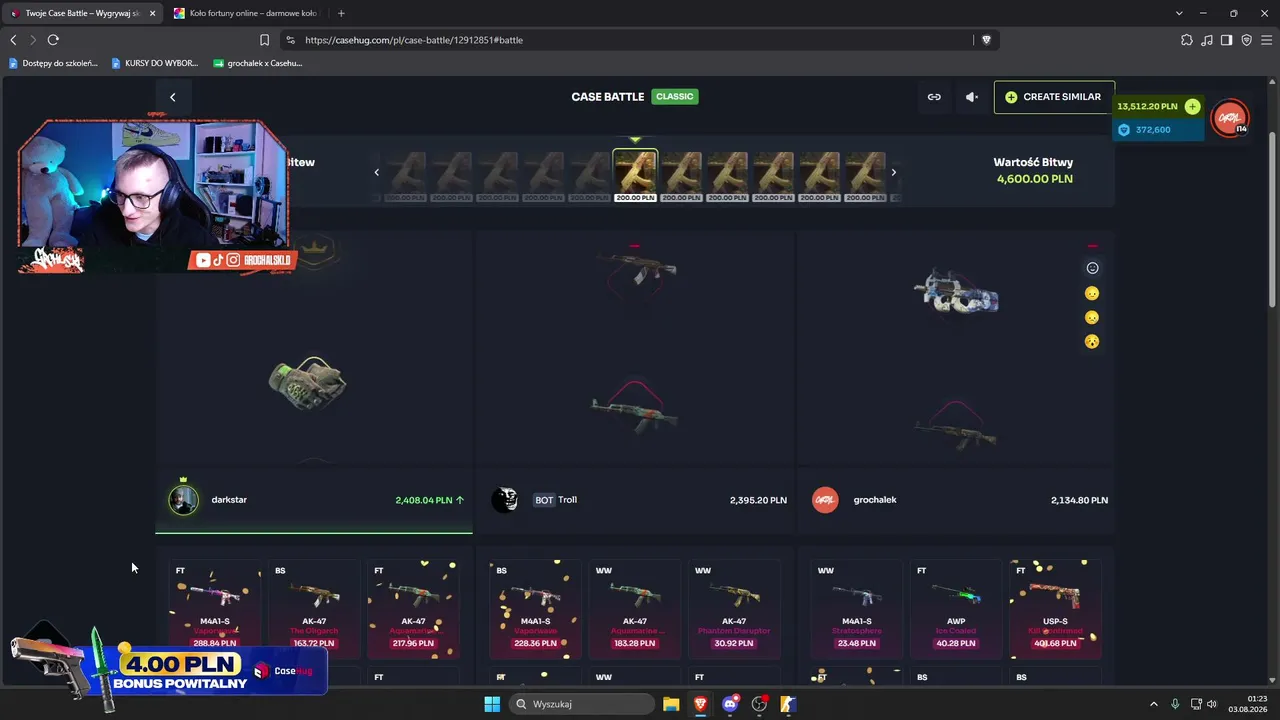Mute the case battle sound

971,97
